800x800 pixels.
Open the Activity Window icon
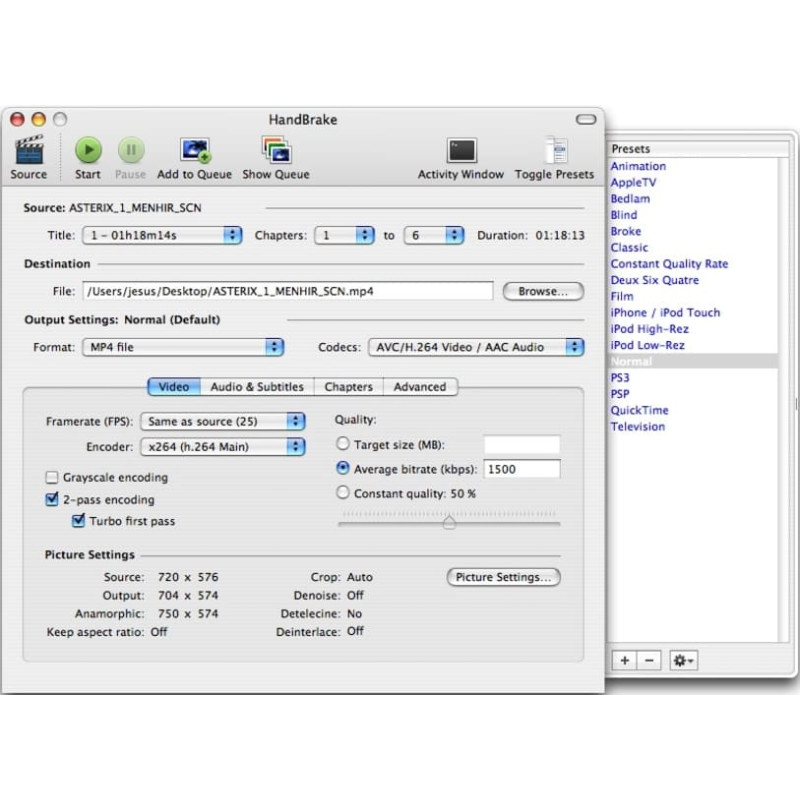click(x=462, y=151)
